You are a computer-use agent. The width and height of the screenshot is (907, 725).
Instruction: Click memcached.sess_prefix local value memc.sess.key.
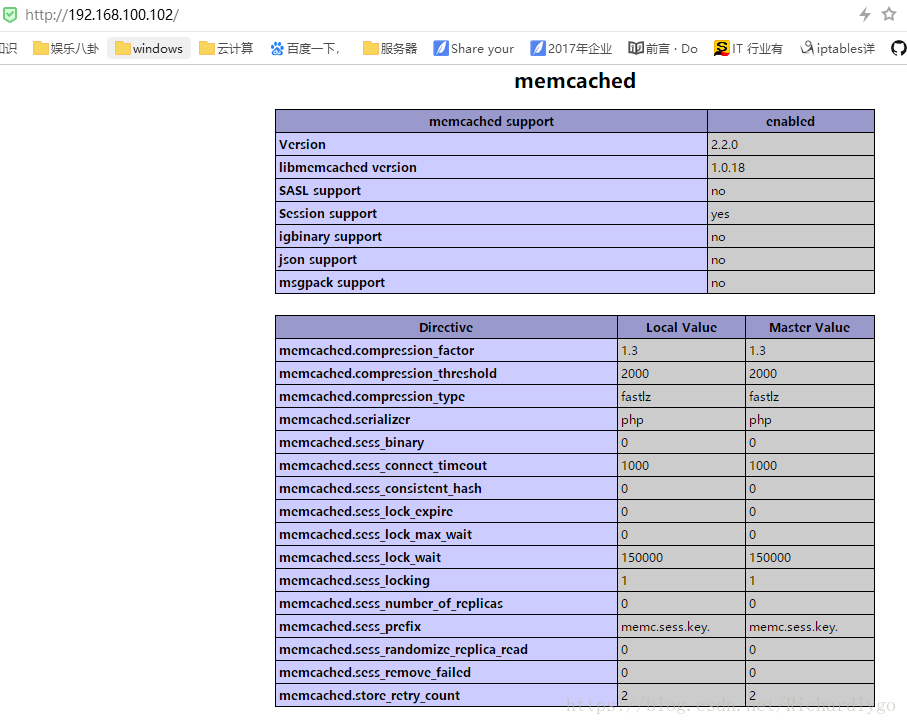(x=665, y=627)
